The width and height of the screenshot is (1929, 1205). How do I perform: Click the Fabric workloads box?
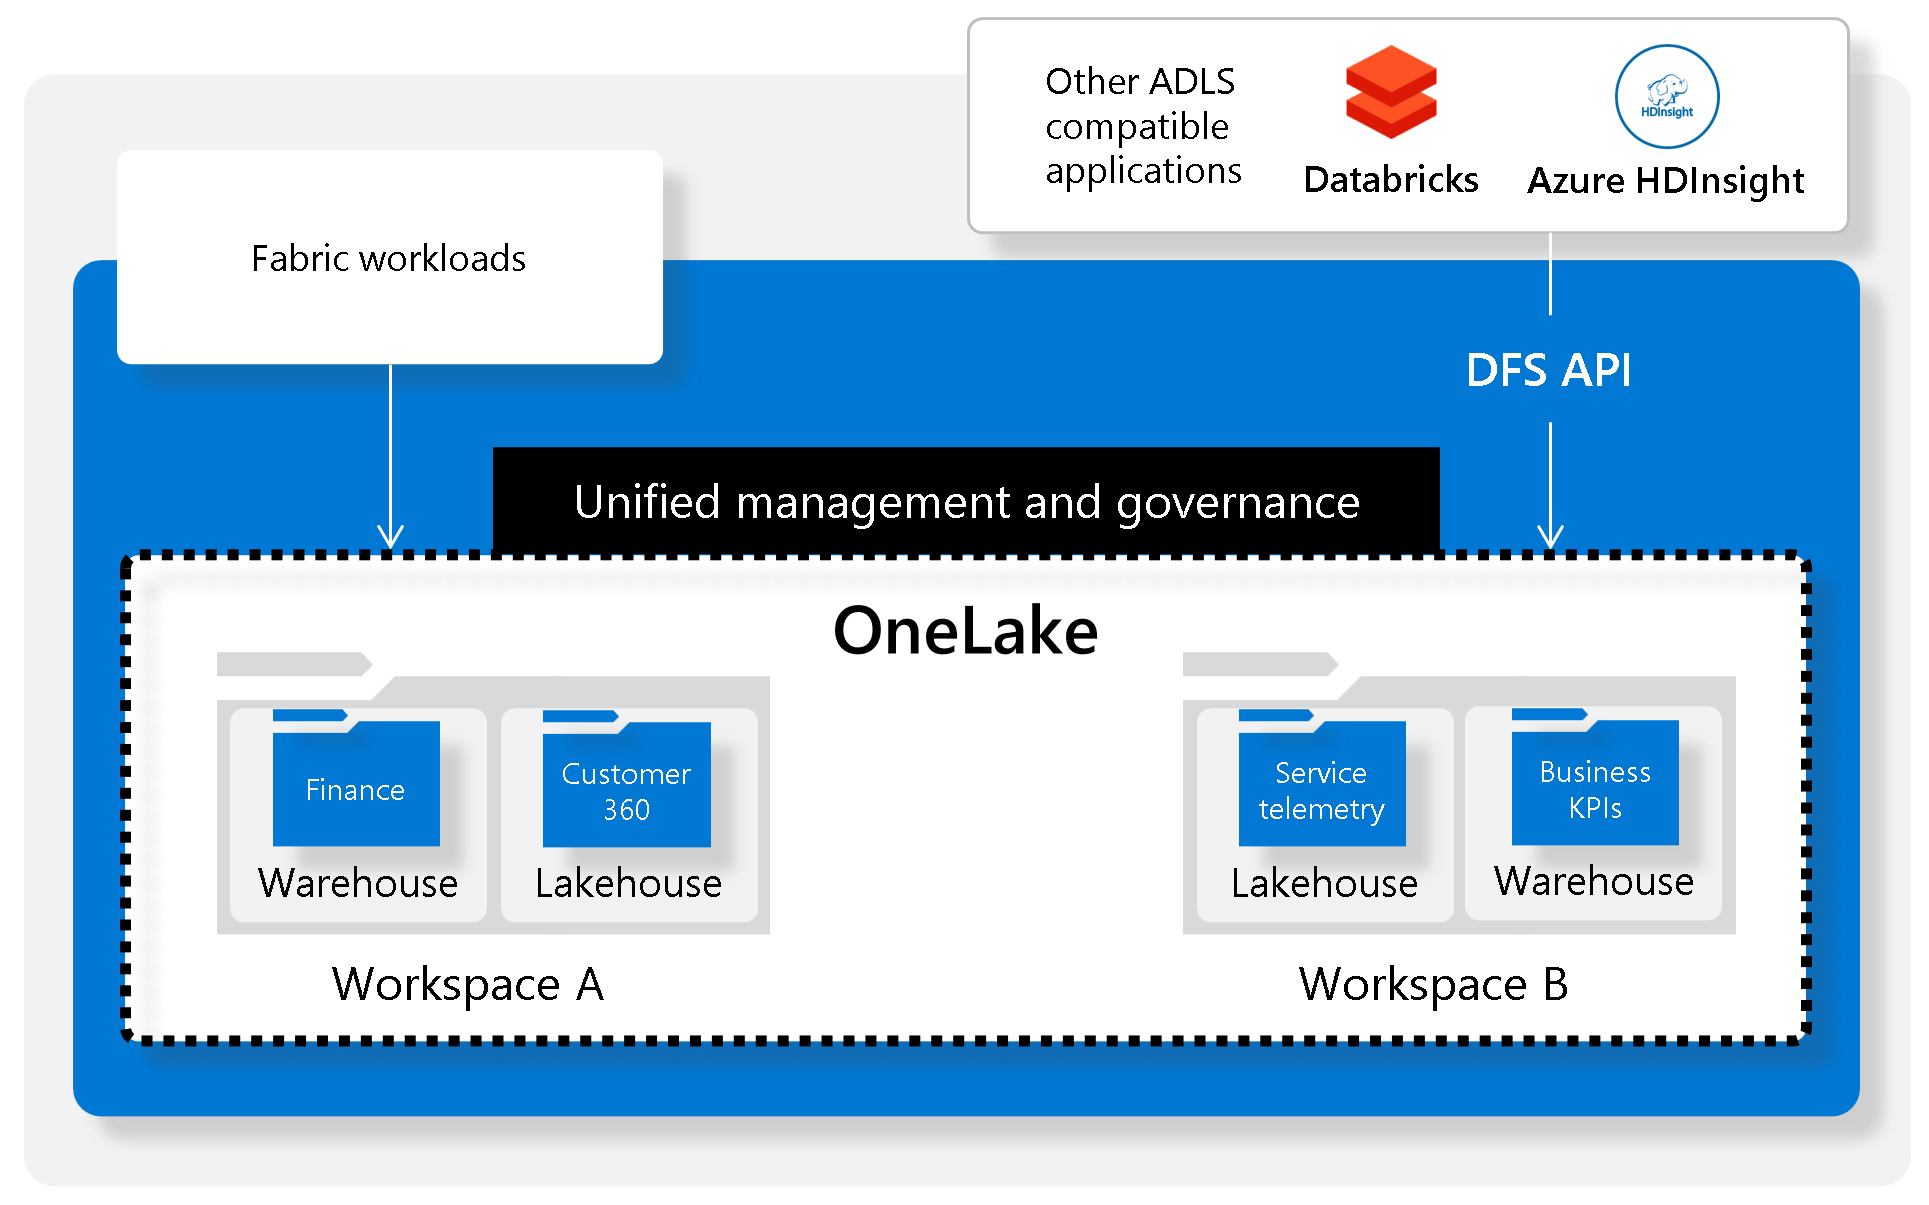tap(389, 257)
